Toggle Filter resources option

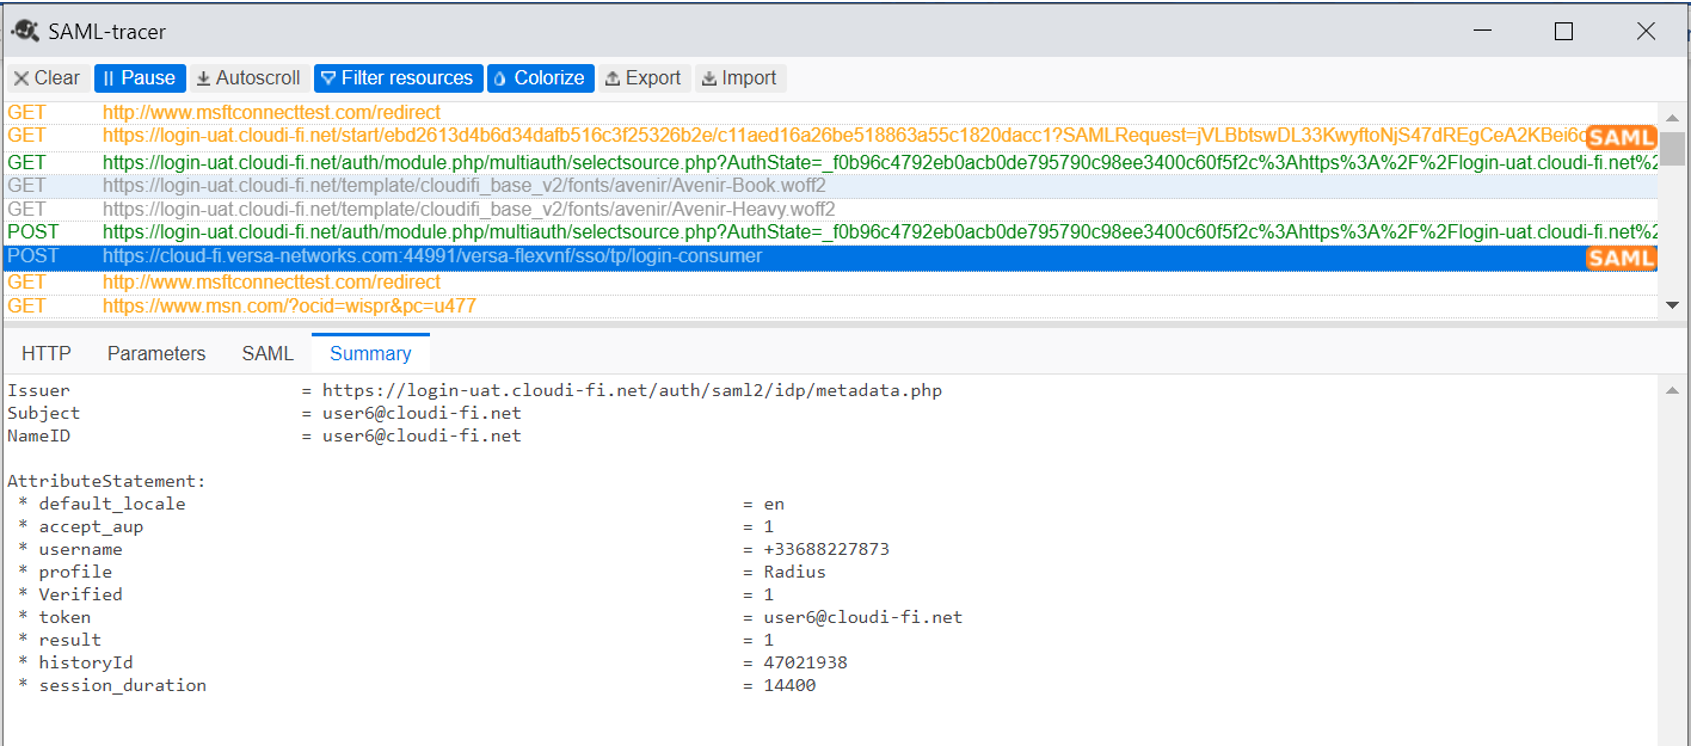click(398, 78)
